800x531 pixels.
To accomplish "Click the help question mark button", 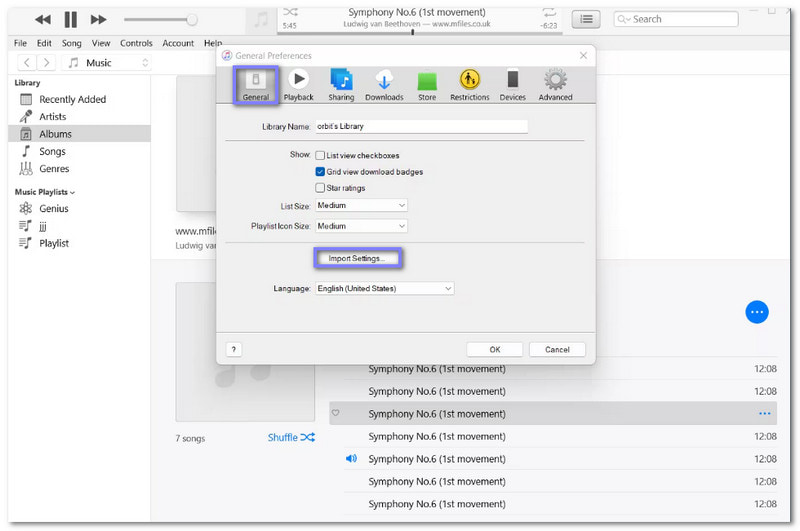I will coord(234,349).
